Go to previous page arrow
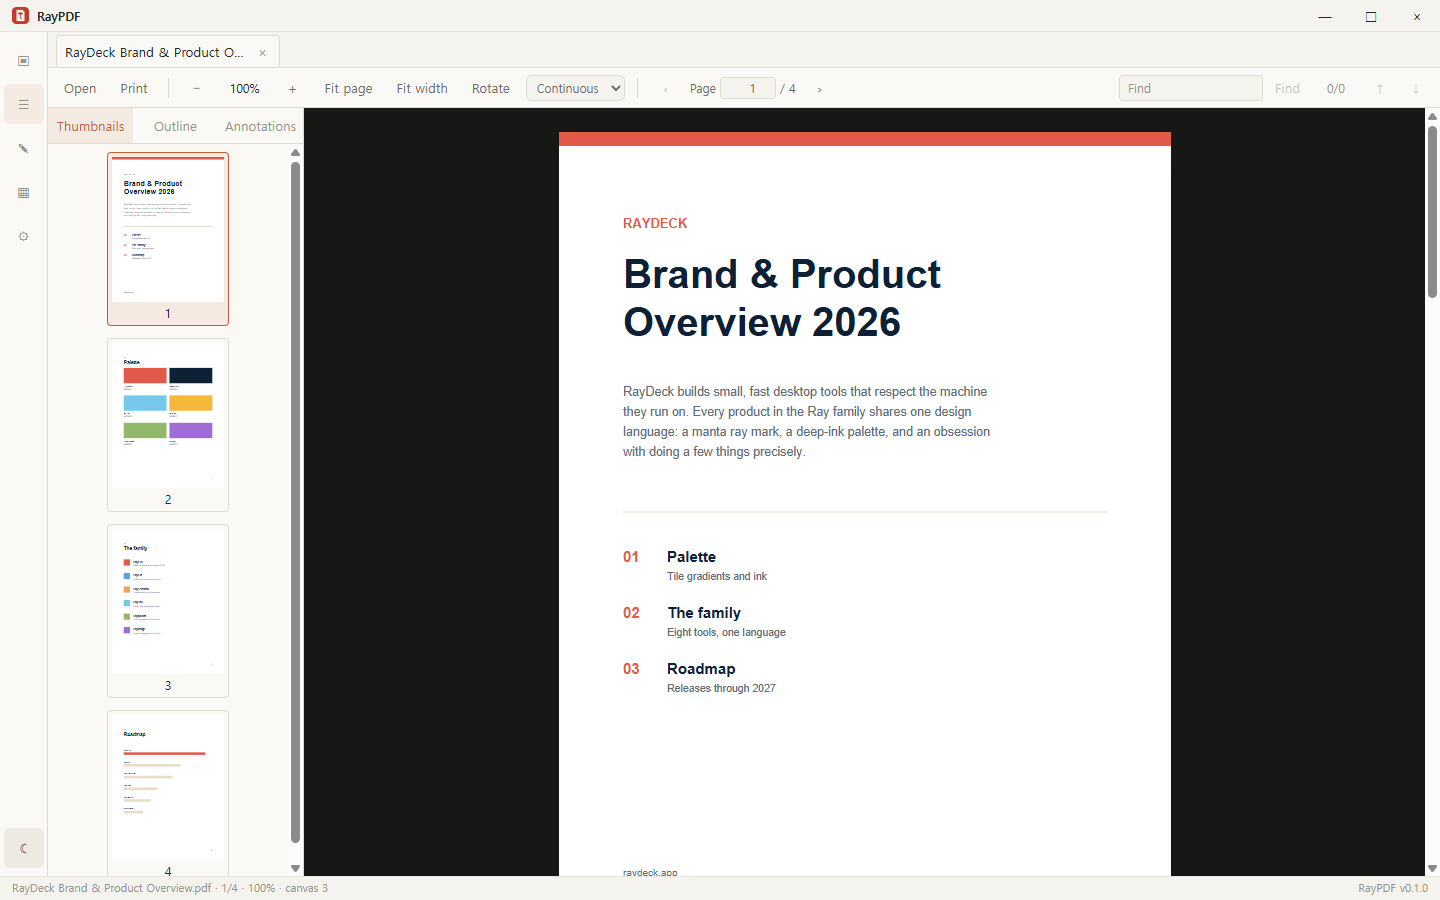 [666, 89]
